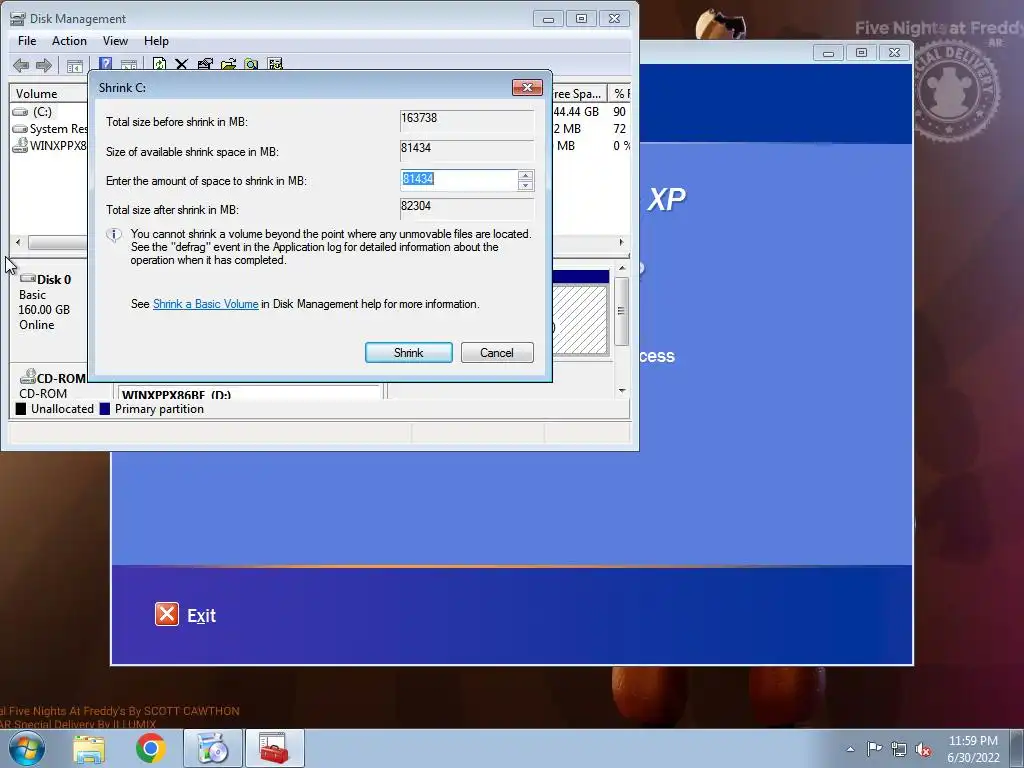This screenshot has width=1024, height=768.
Task: Click the Back arrow in Disk Management toolbar
Action: [x=21, y=65]
